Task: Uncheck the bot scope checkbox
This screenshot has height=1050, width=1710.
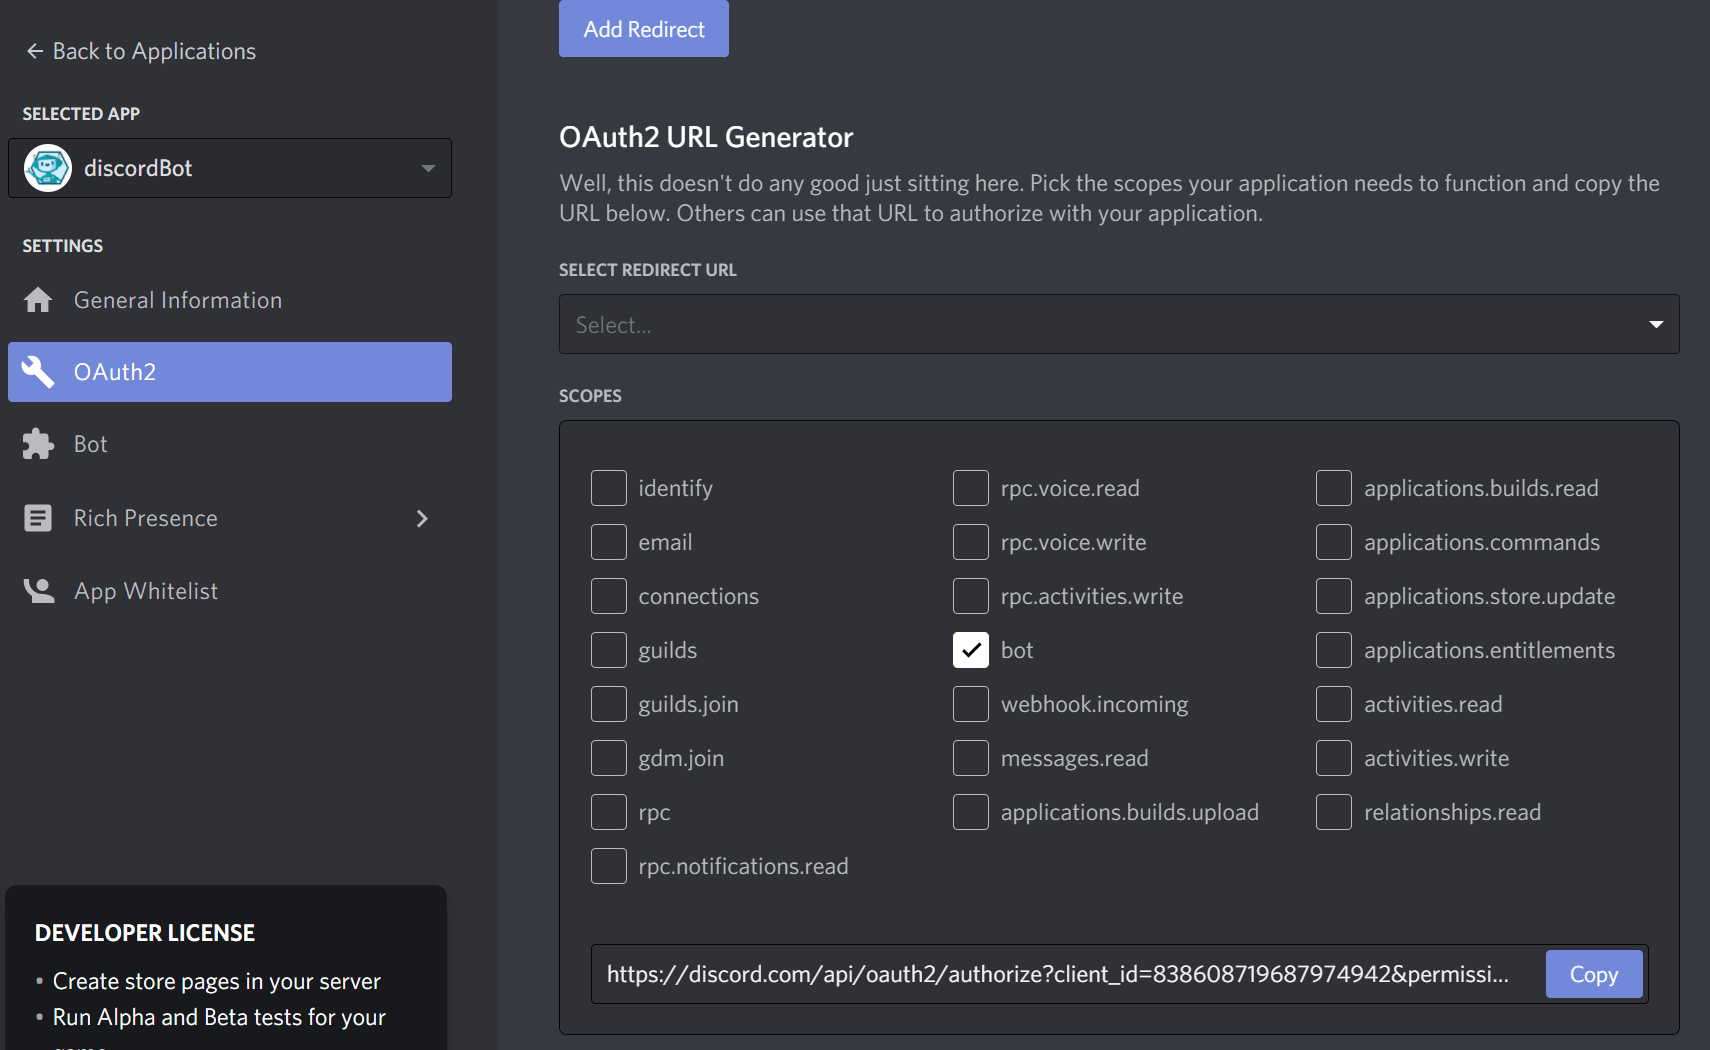Action: (x=971, y=649)
